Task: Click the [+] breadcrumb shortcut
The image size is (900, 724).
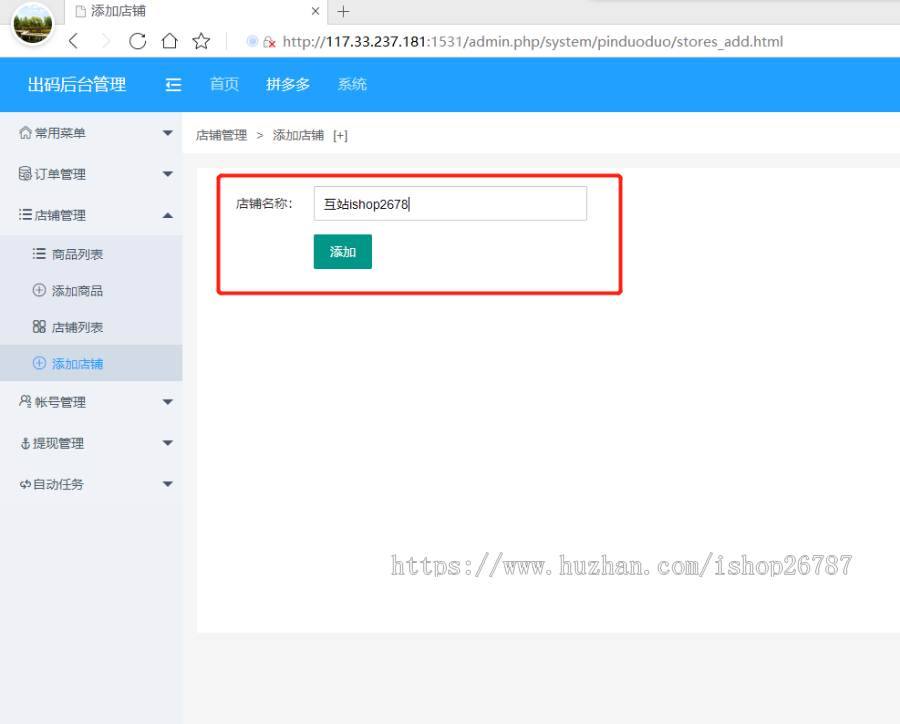Action: click(340, 135)
